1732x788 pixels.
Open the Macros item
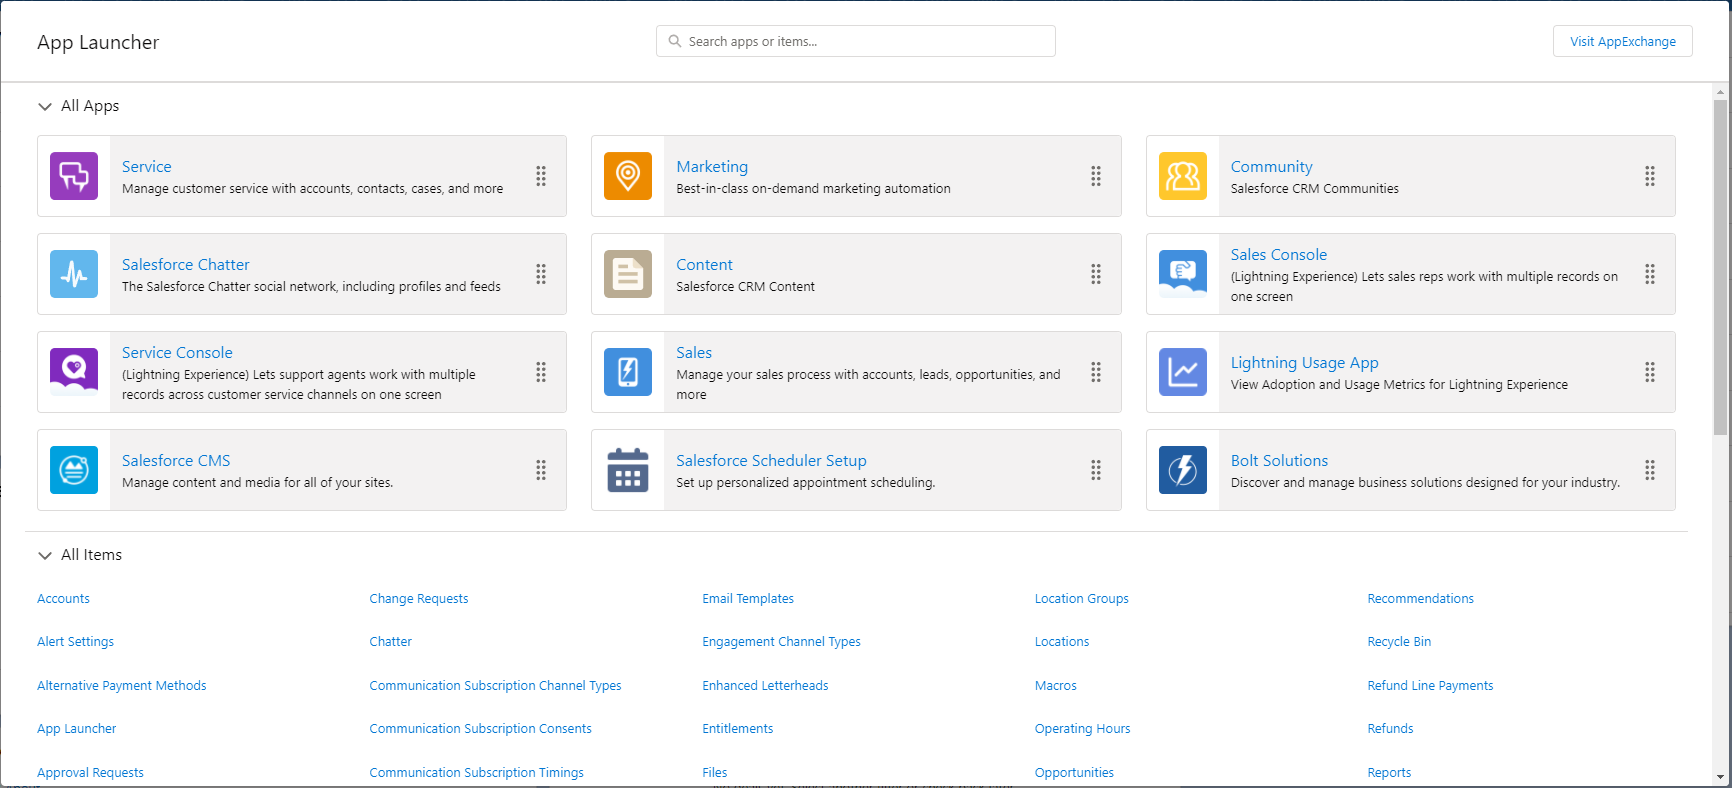point(1056,686)
